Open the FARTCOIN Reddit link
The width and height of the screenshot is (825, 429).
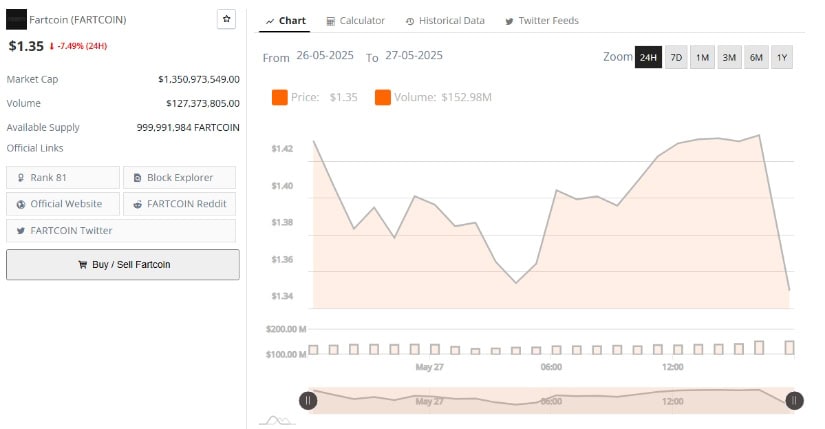[x=179, y=204]
